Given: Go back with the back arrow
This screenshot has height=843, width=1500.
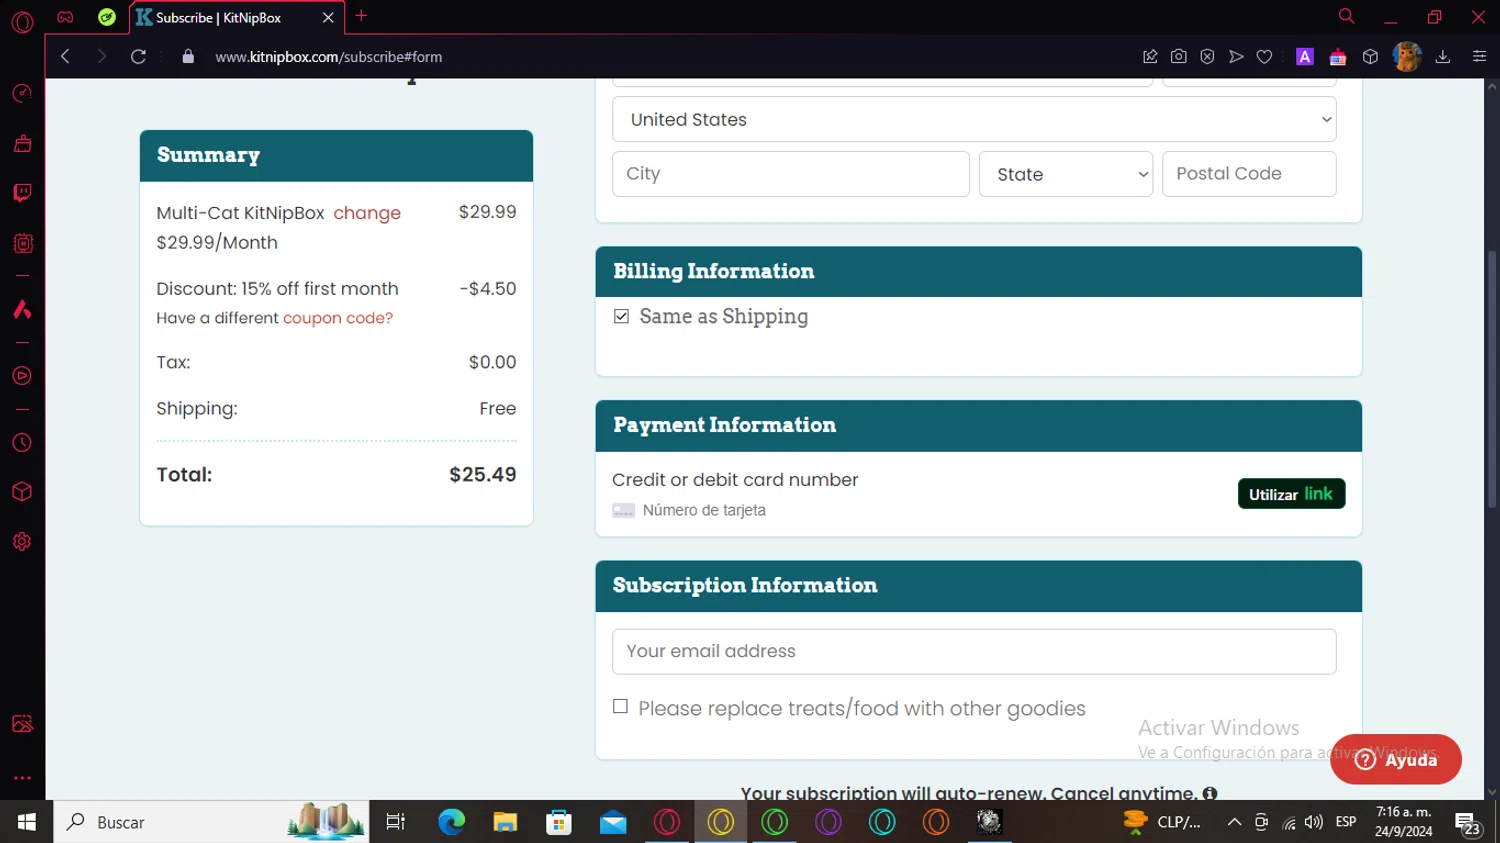Looking at the screenshot, I should pos(65,57).
